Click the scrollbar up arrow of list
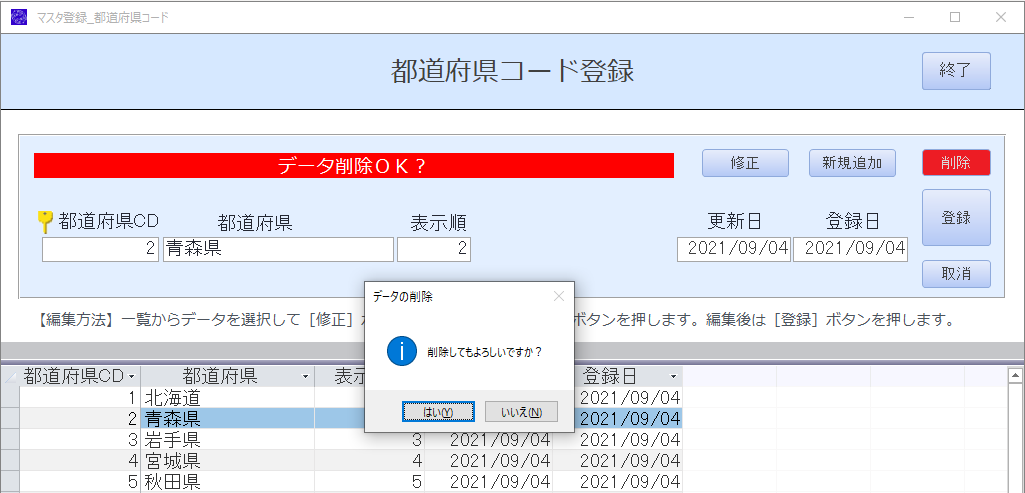 (x=1015, y=375)
